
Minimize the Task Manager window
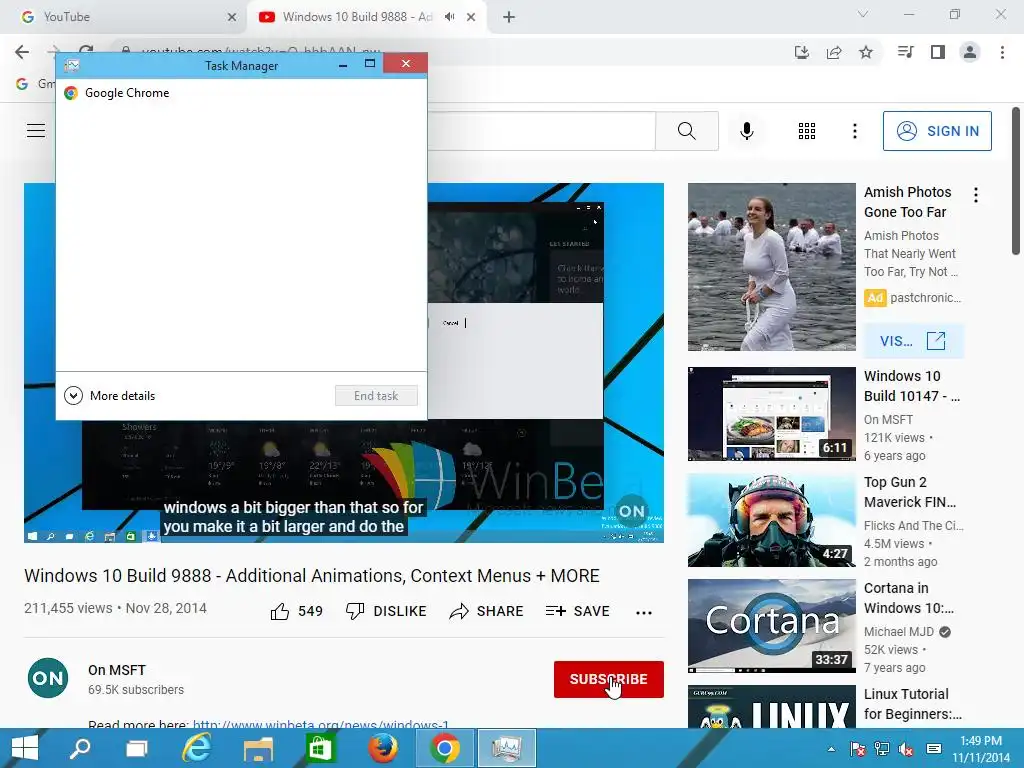click(343, 65)
